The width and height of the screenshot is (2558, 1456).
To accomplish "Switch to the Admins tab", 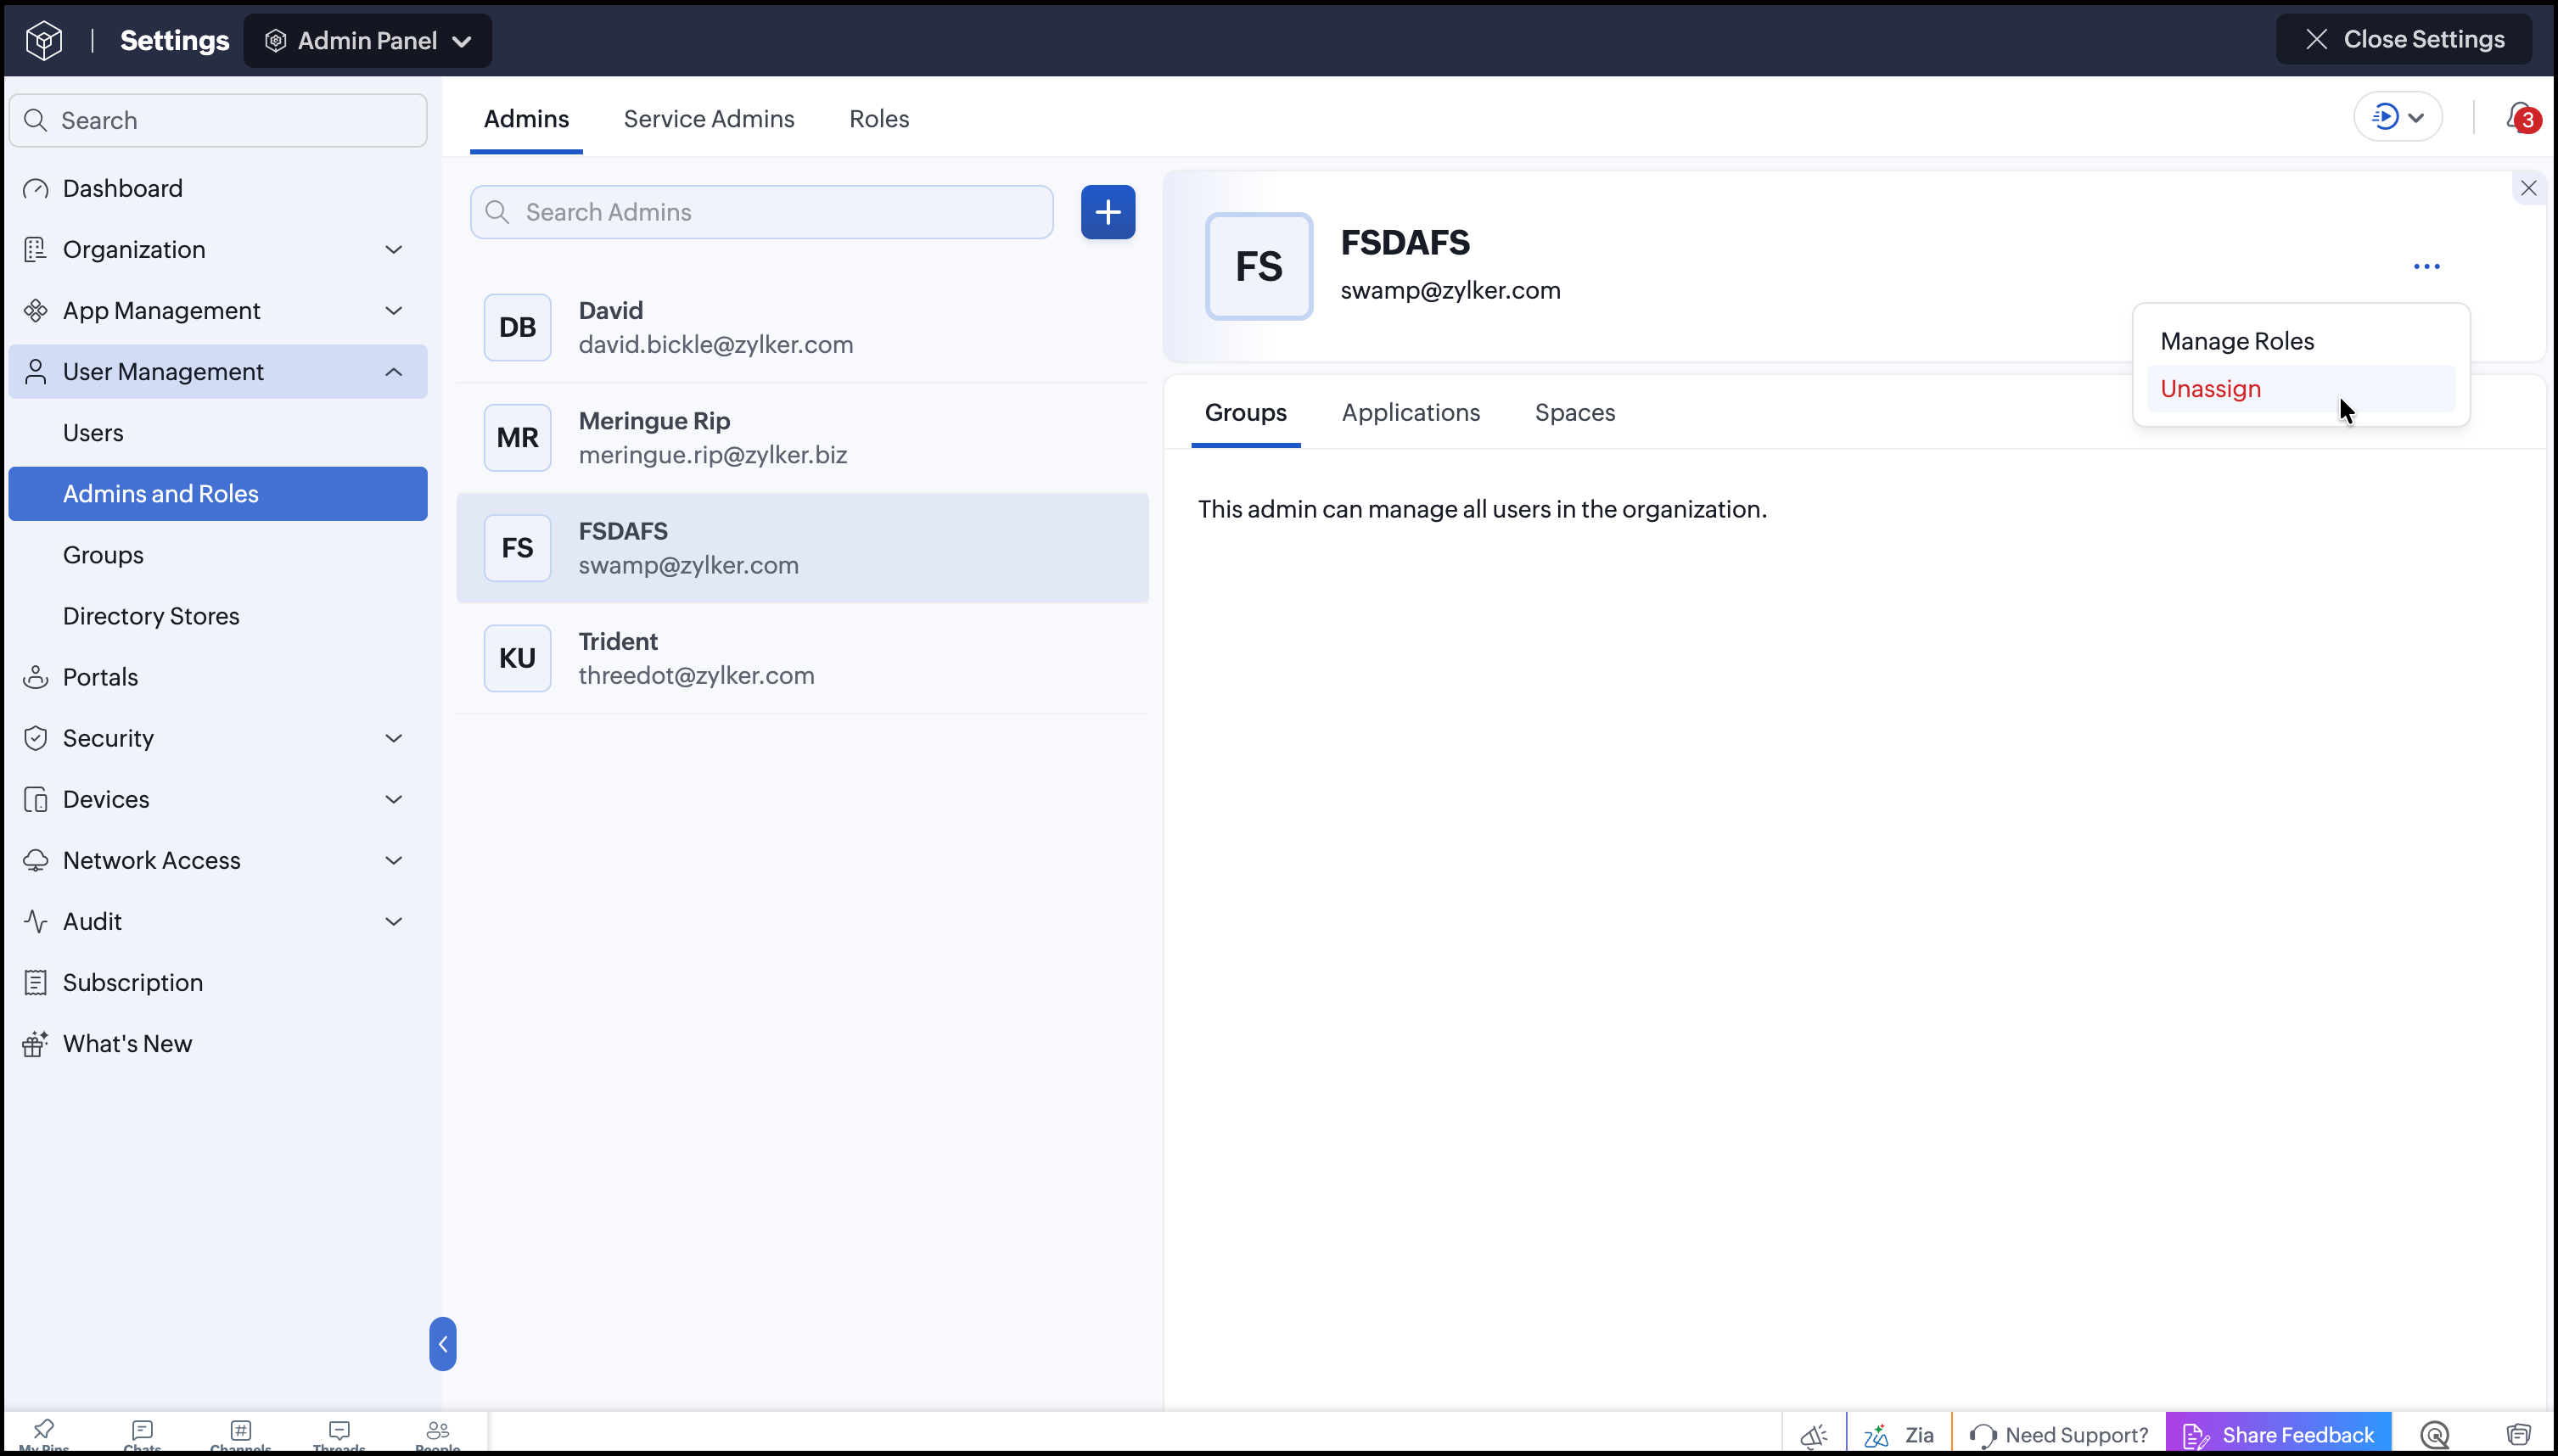I will 526,119.
